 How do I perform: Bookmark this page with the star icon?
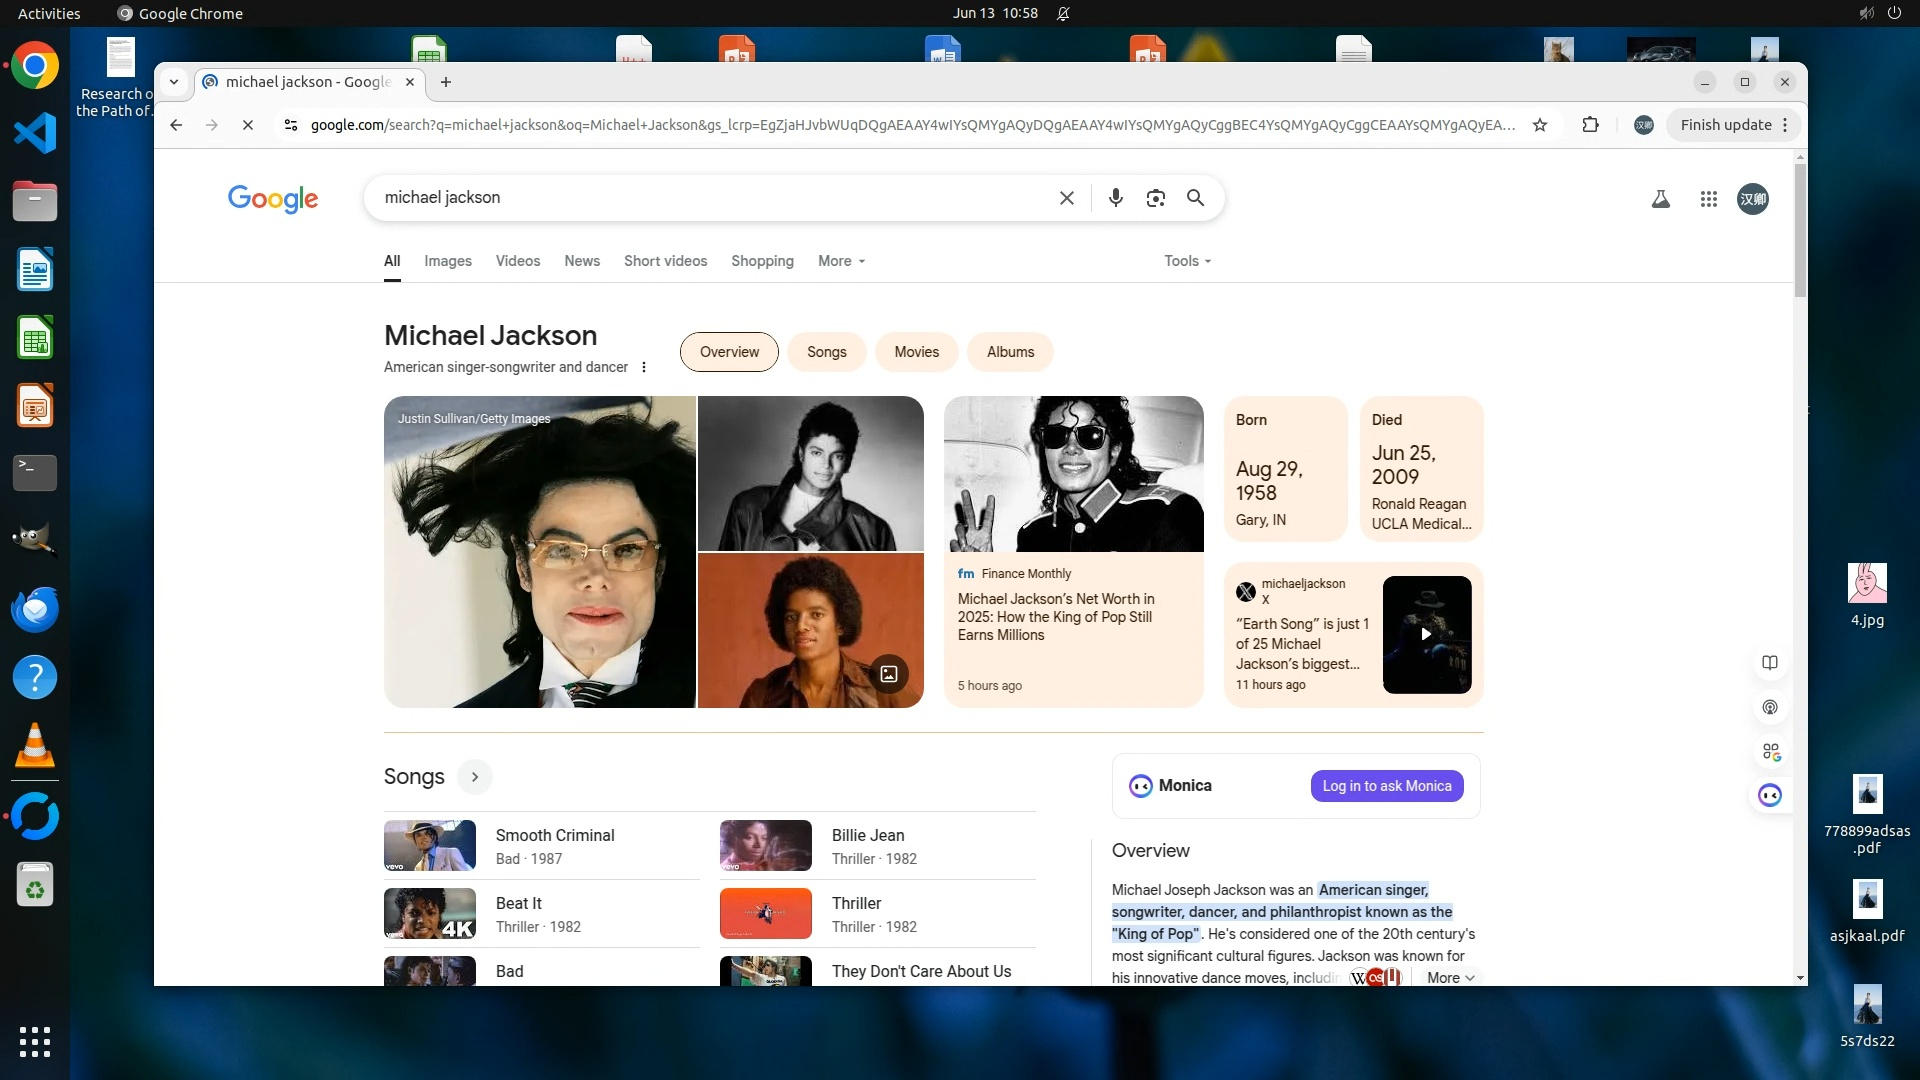coord(1540,125)
